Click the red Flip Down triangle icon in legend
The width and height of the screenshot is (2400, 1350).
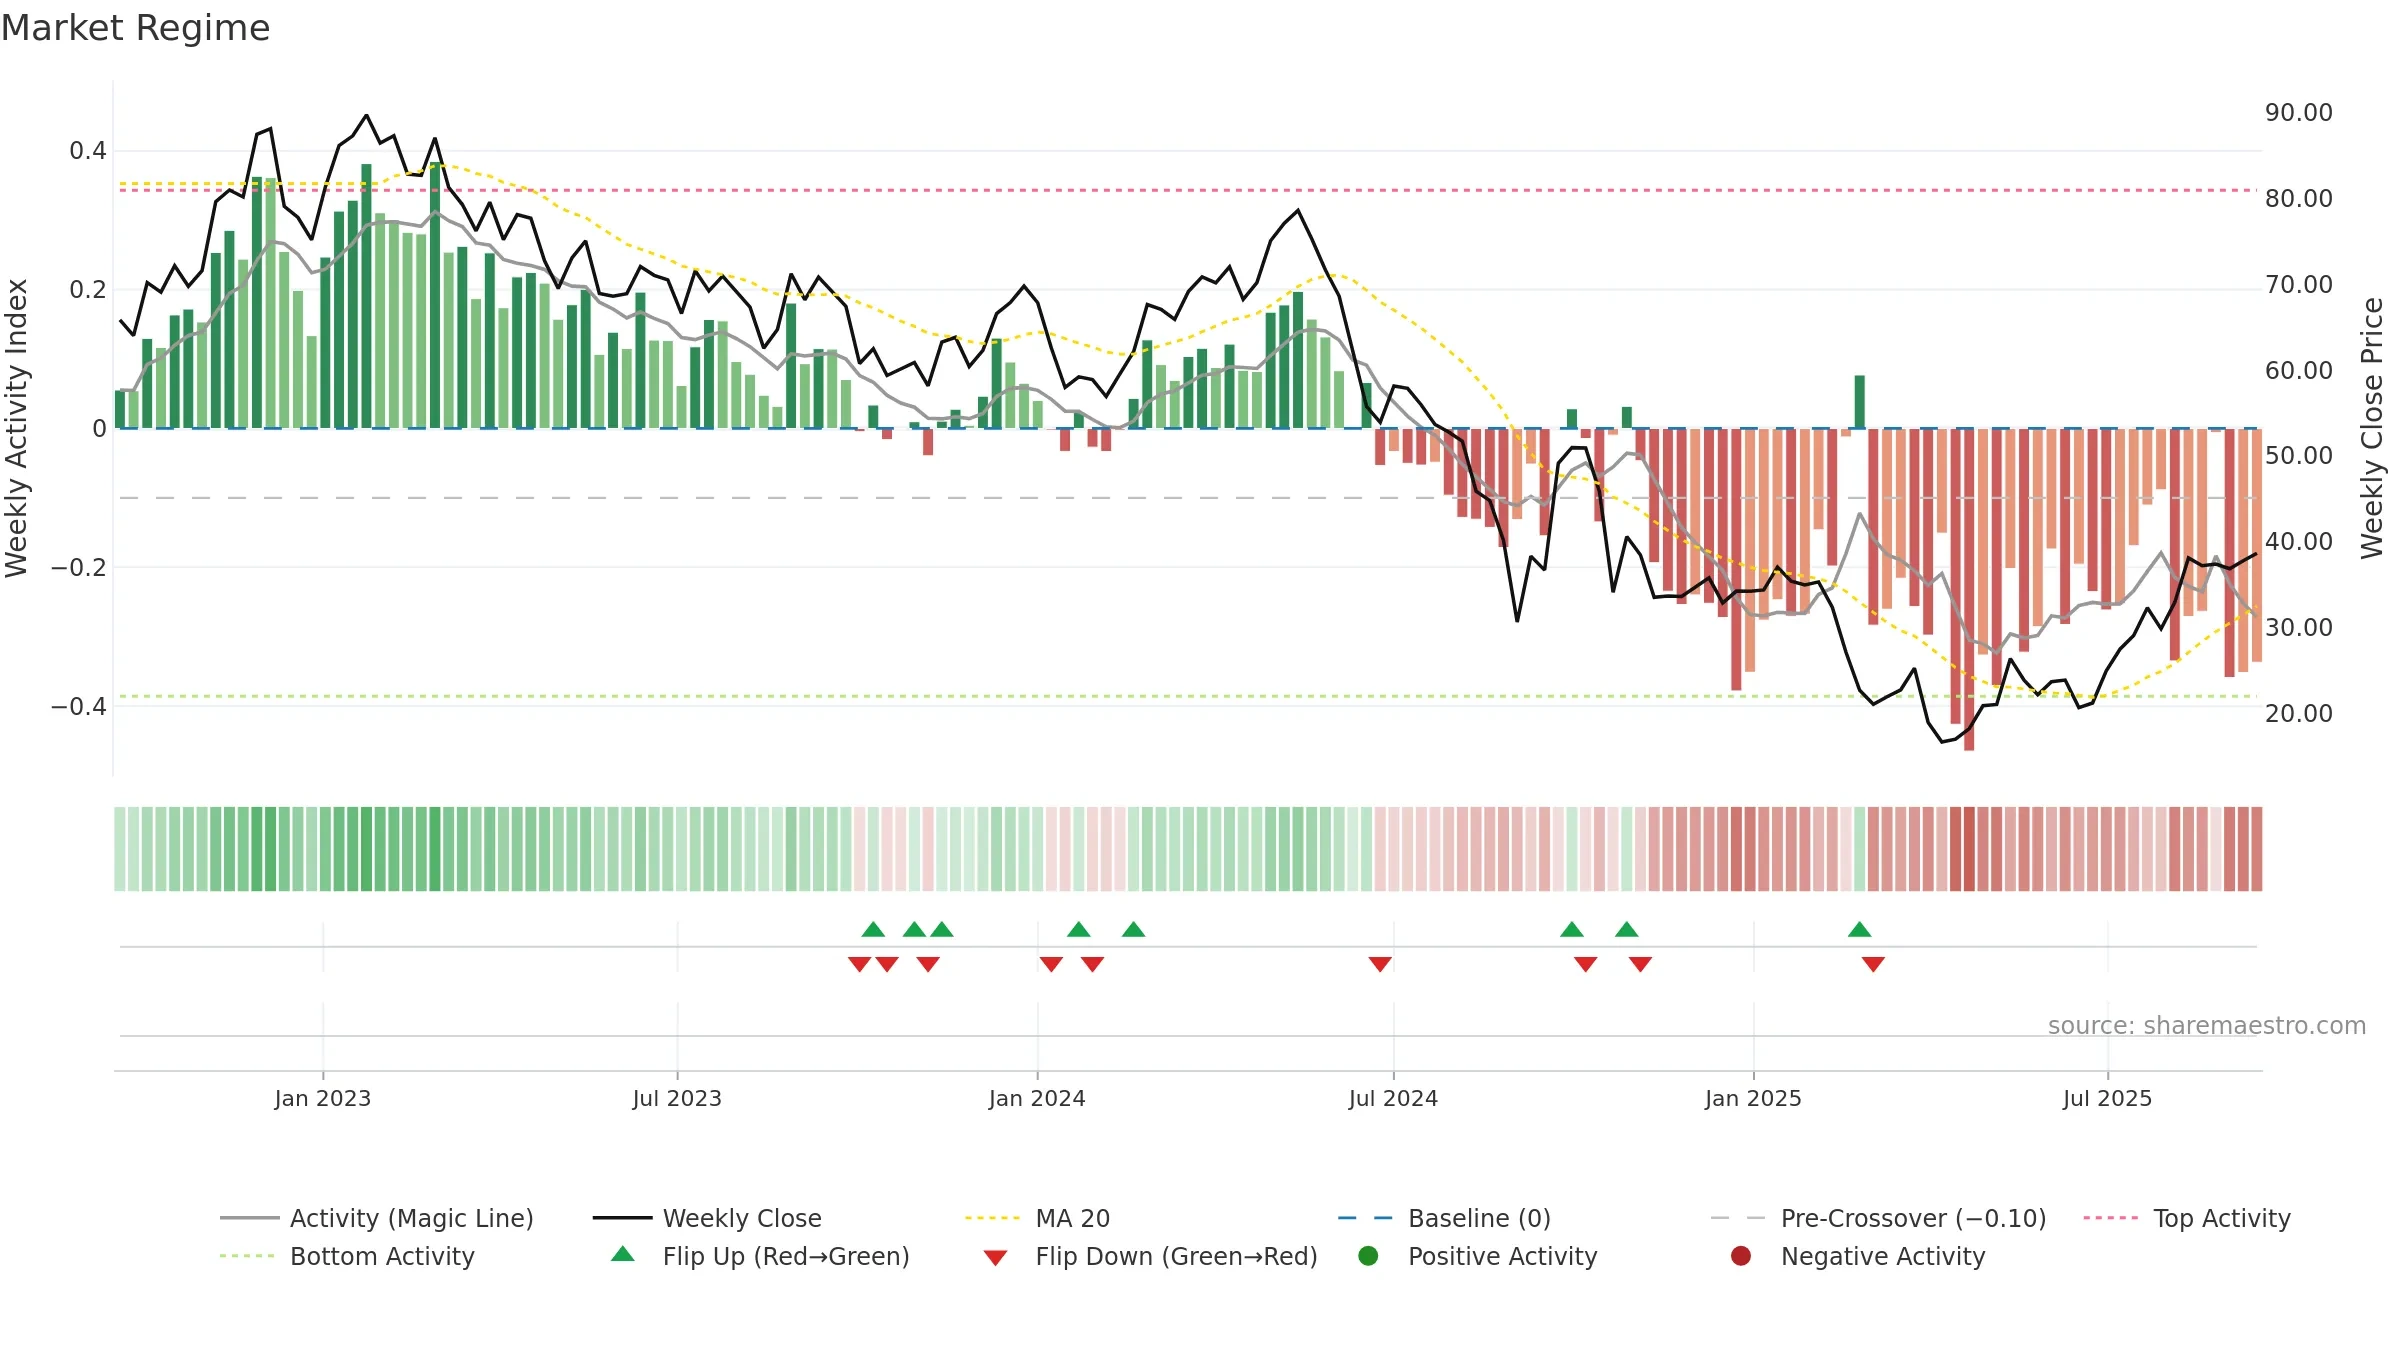[995, 1258]
